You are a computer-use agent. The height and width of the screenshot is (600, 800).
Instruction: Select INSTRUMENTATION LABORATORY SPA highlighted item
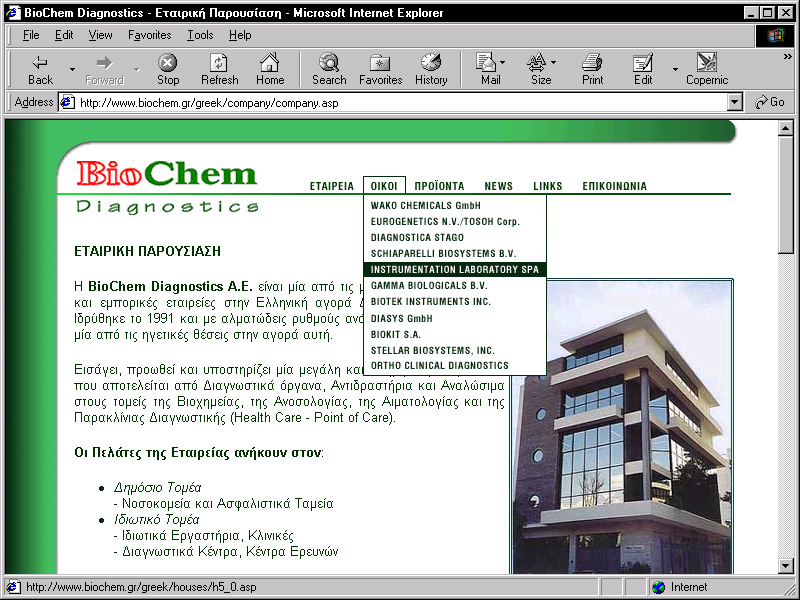[x=455, y=269]
